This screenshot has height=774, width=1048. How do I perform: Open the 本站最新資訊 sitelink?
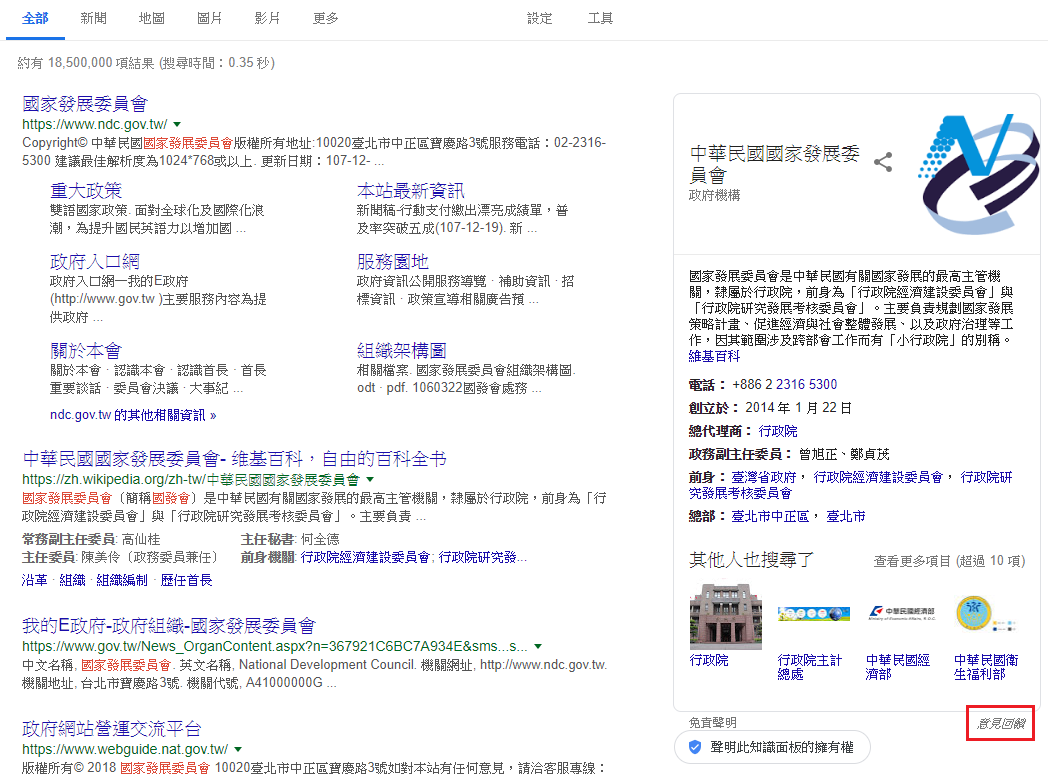(410, 190)
